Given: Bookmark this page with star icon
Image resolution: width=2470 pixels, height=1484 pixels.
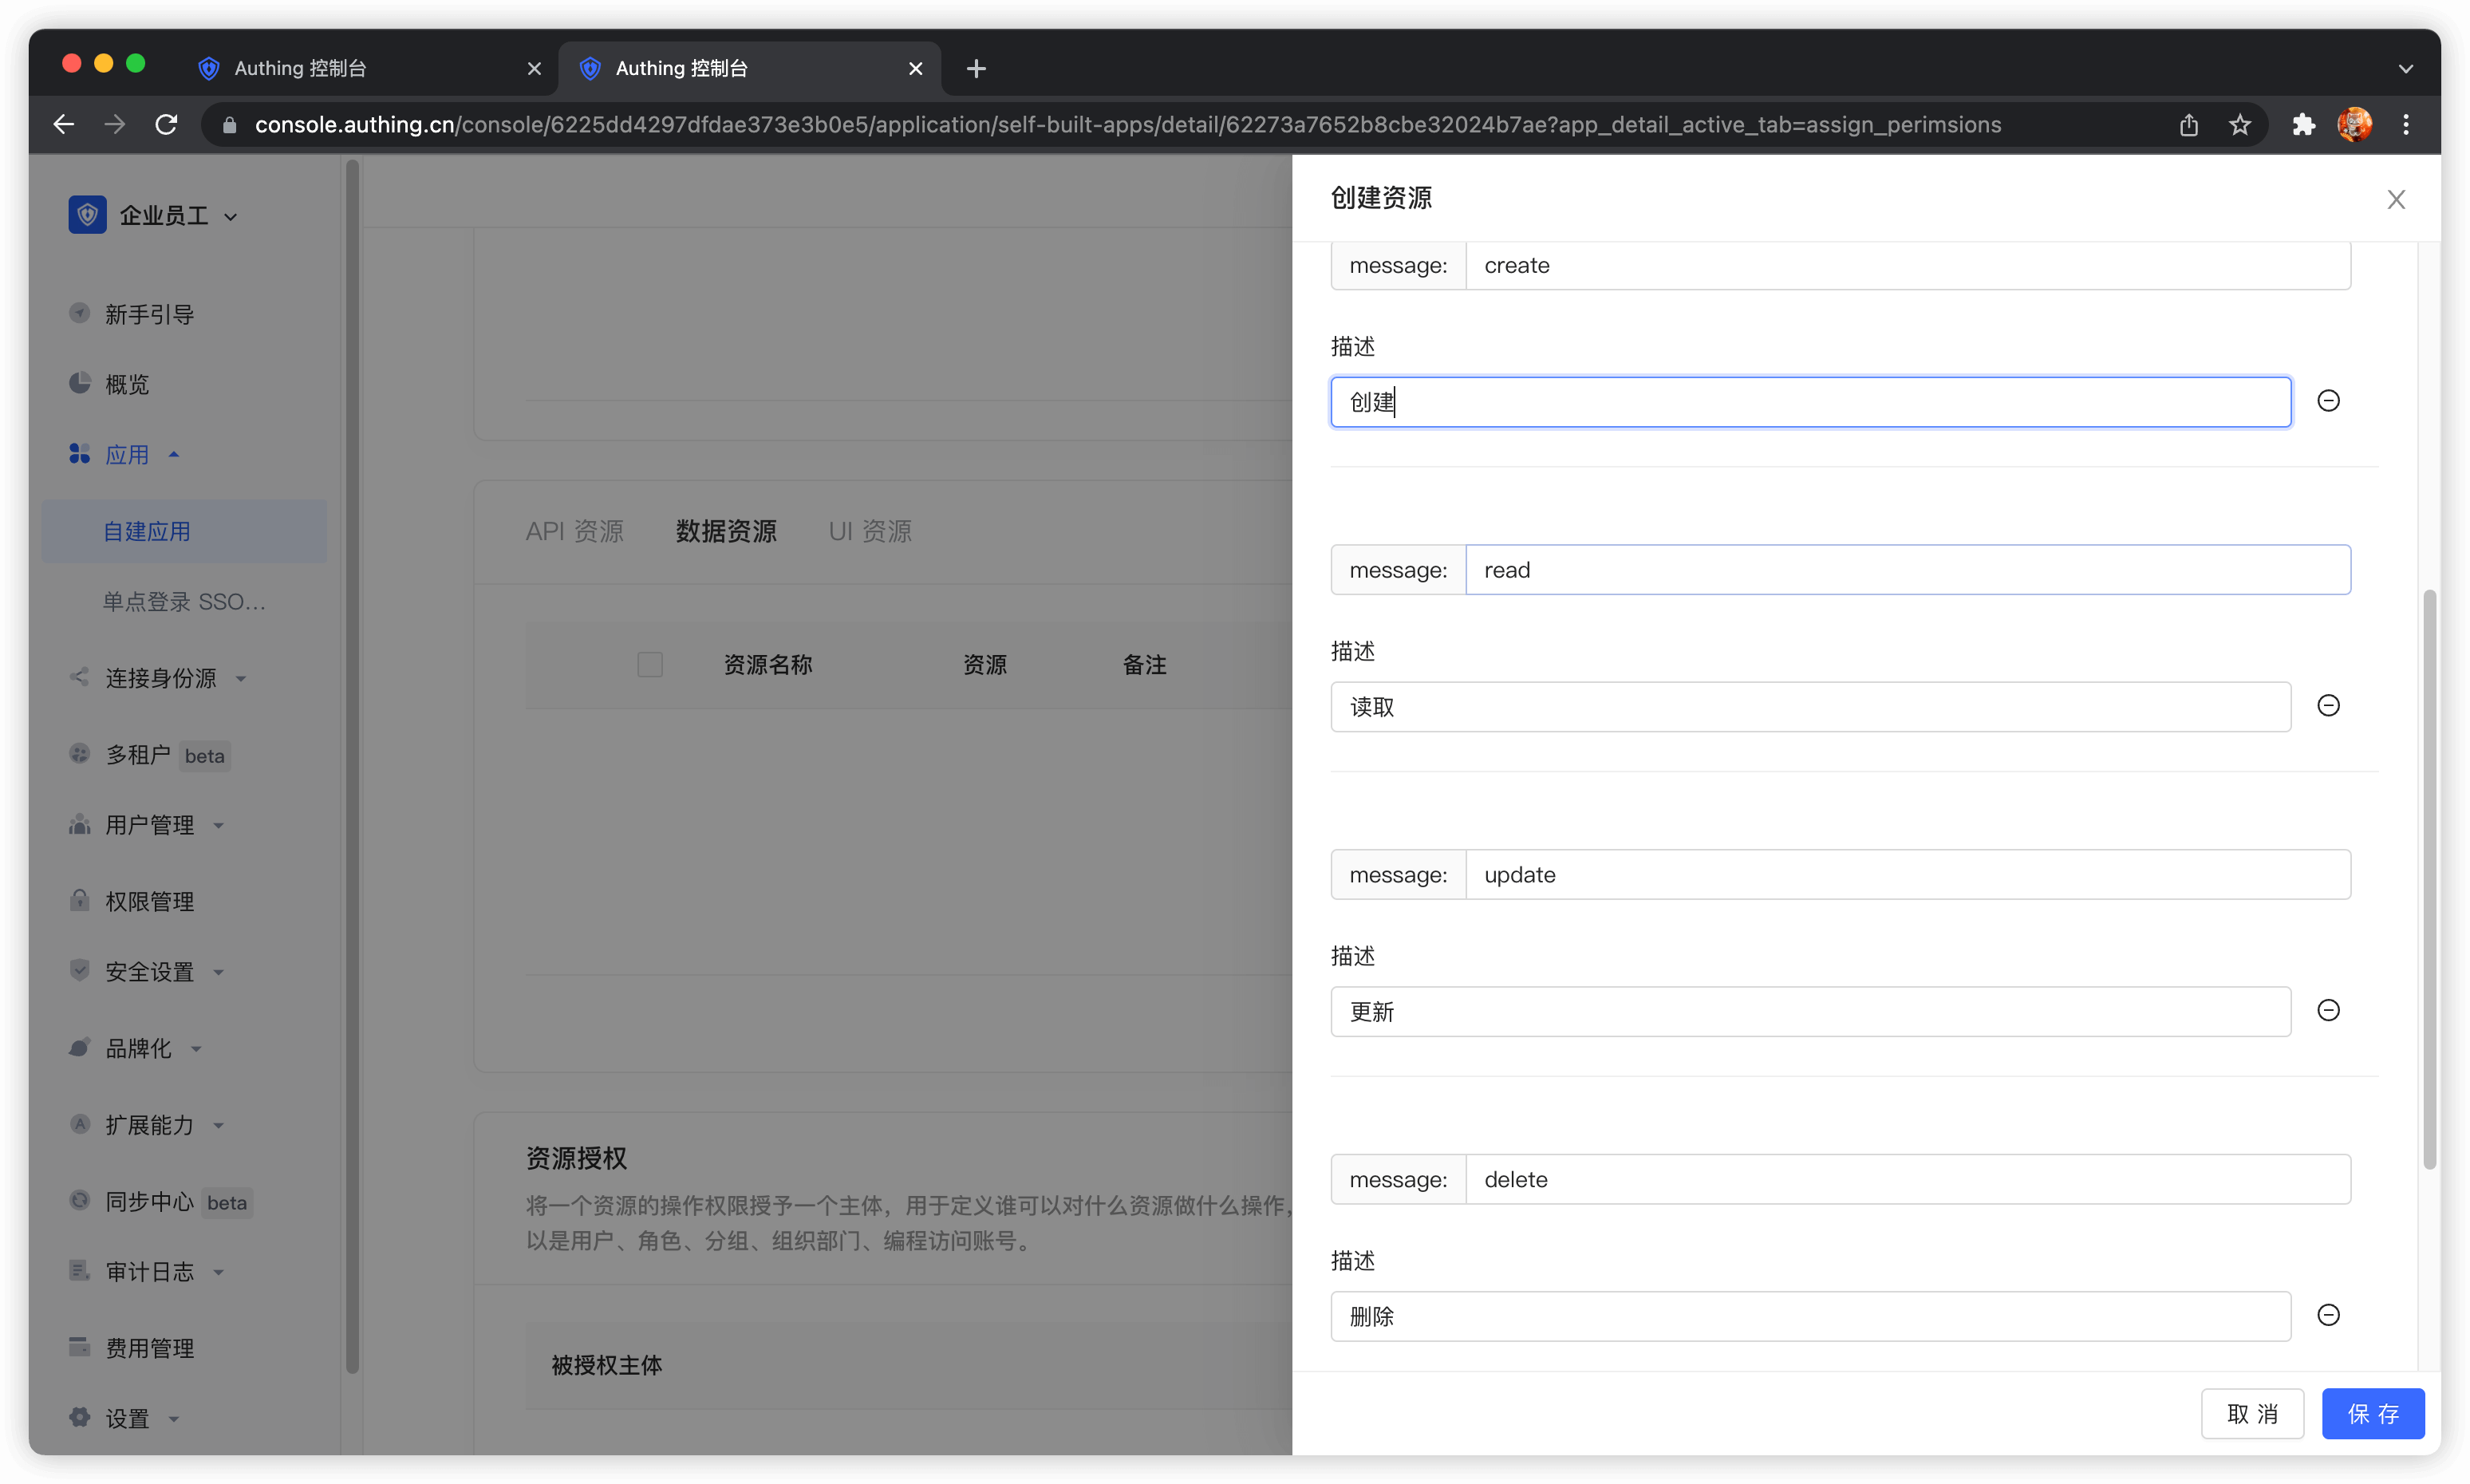Looking at the screenshot, I should tap(2239, 125).
